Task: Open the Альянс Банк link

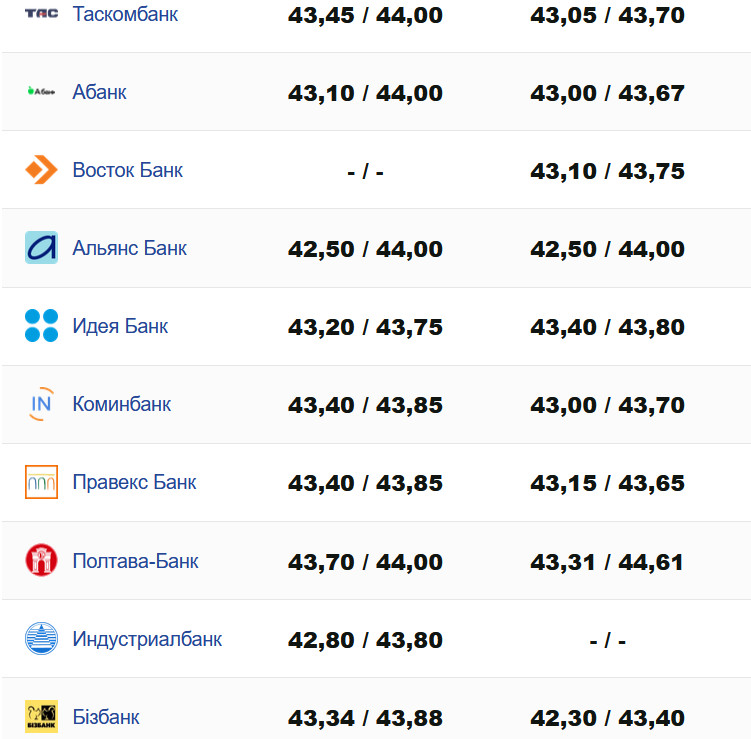Action: pyautogui.click(x=129, y=248)
